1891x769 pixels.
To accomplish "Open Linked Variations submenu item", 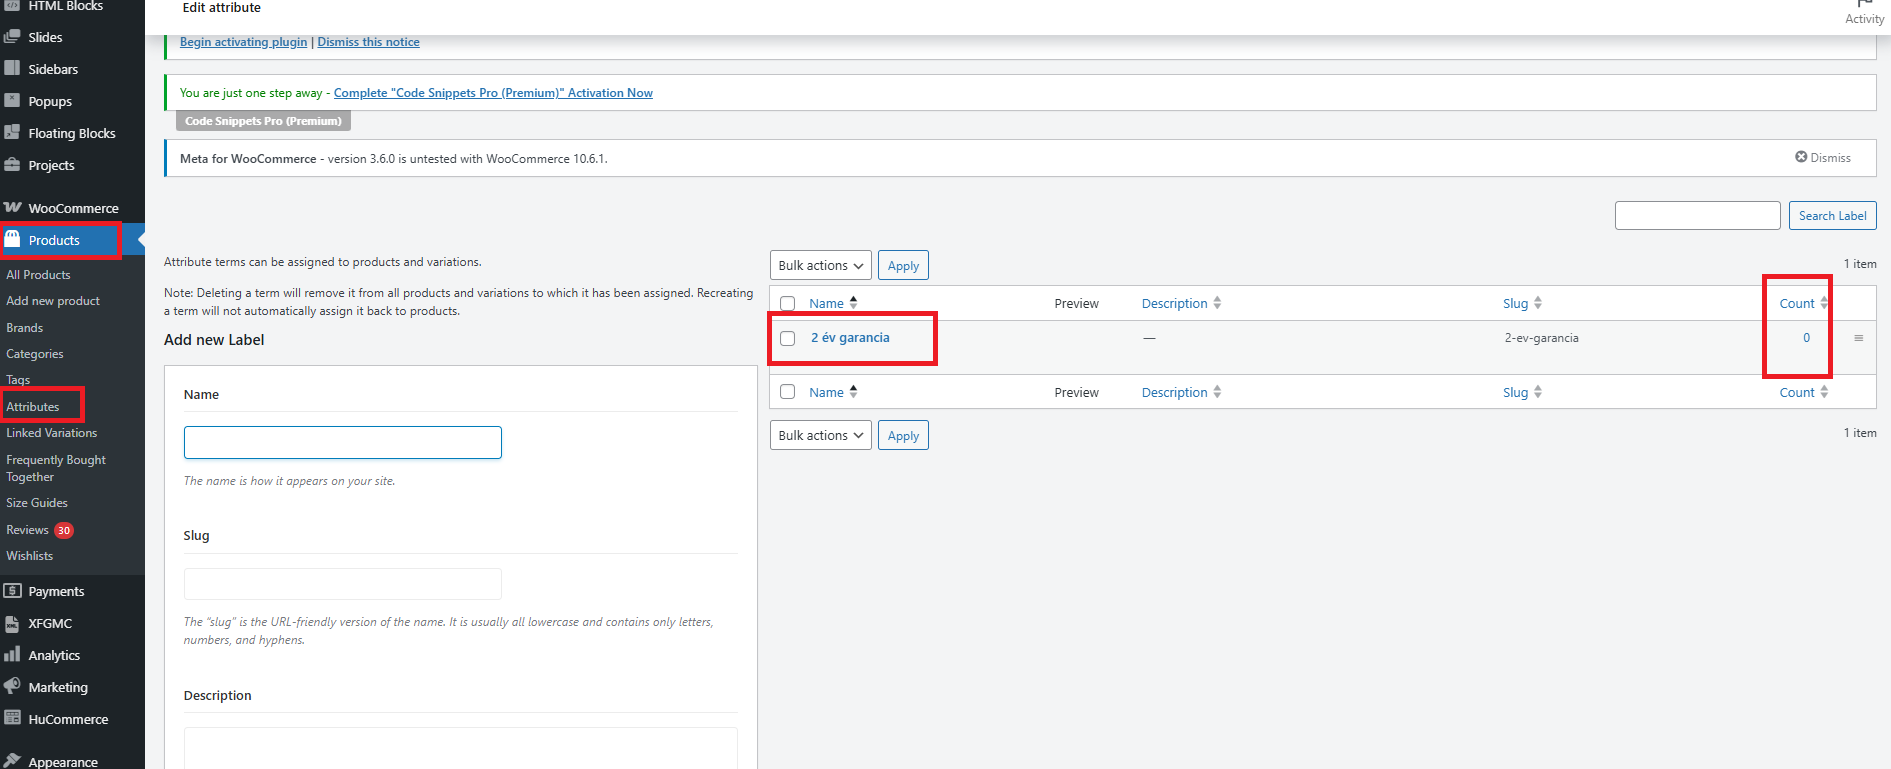I will (52, 433).
